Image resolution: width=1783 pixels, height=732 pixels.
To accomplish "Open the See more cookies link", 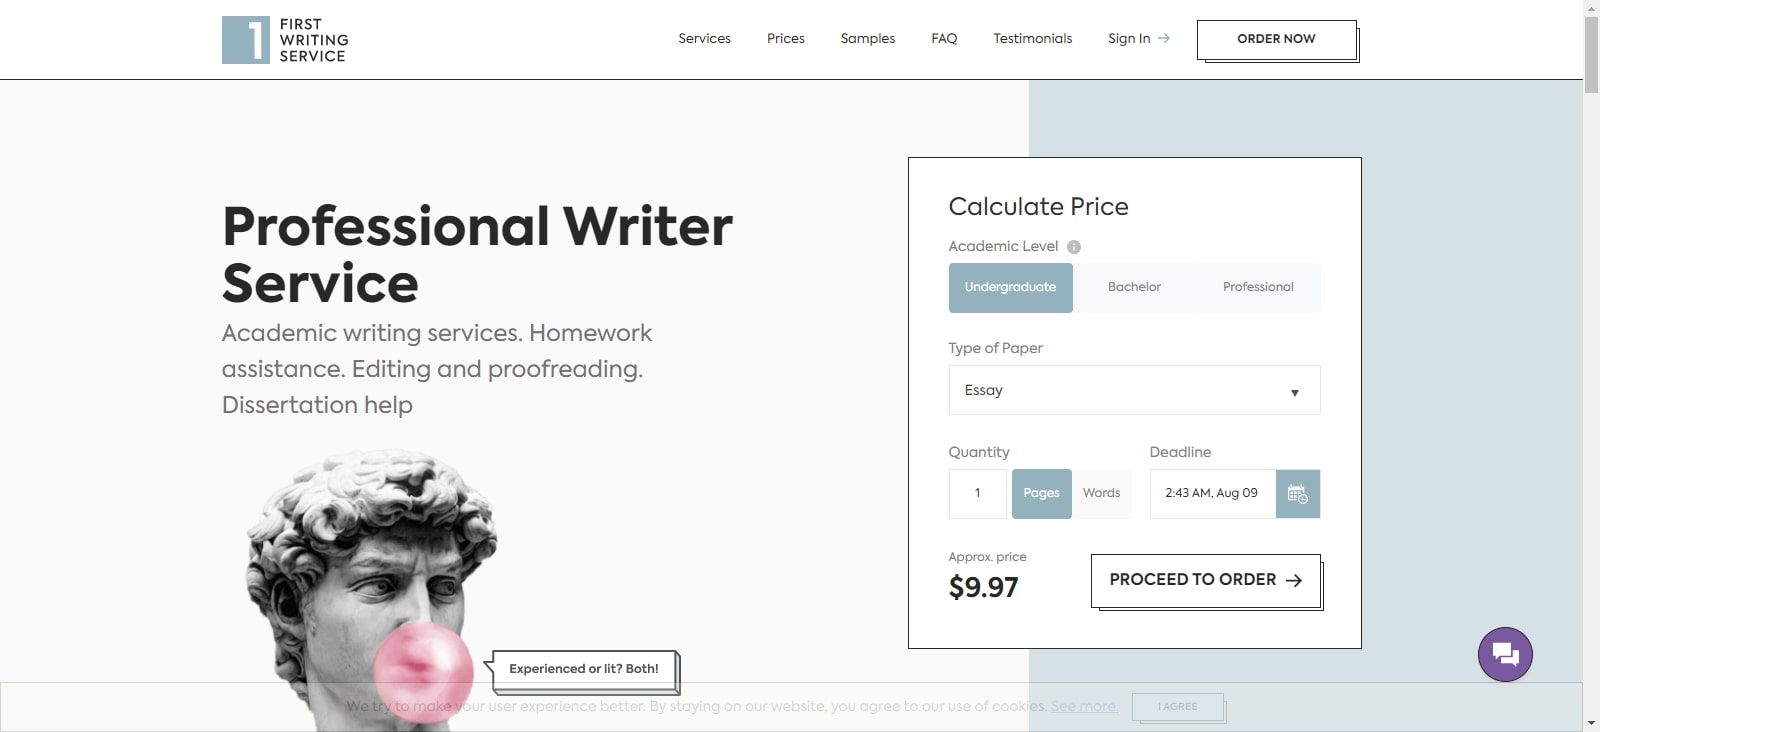I will coord(1084,706).
